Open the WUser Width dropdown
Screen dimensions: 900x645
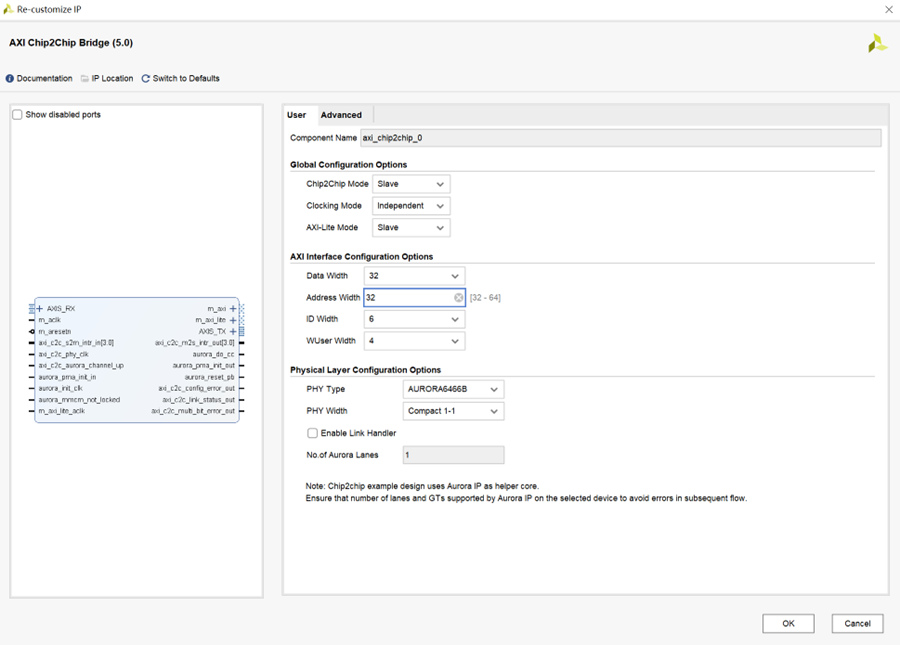coord(414,341)
